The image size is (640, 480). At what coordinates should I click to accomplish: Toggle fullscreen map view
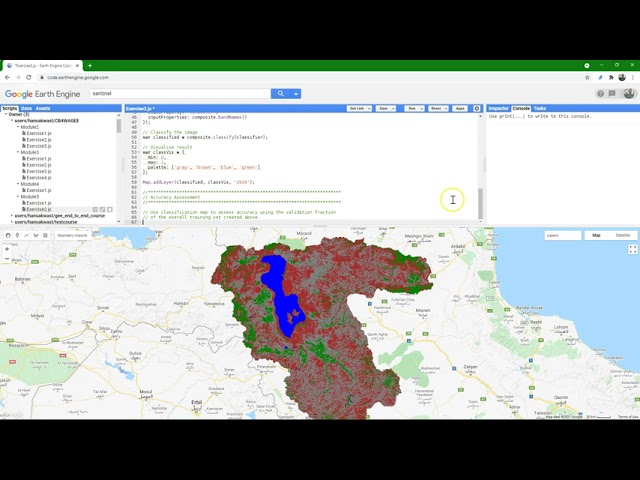click(633, 249)
